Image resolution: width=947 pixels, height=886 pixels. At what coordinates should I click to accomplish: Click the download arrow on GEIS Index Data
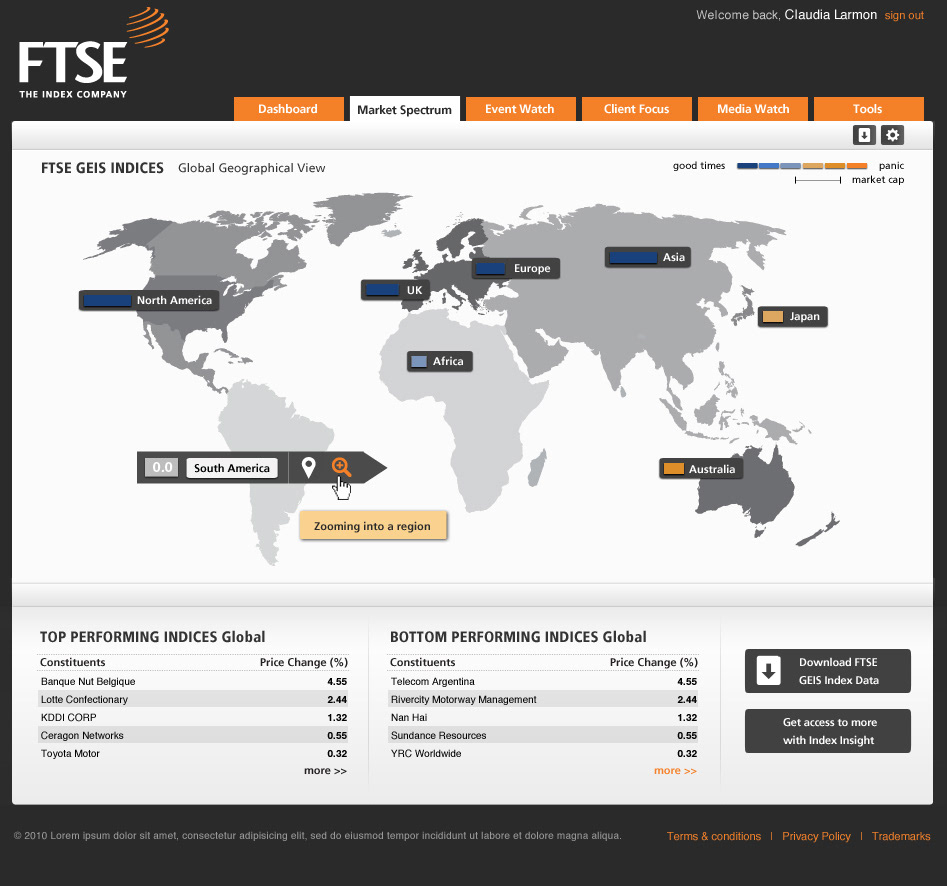coord(768,670)
